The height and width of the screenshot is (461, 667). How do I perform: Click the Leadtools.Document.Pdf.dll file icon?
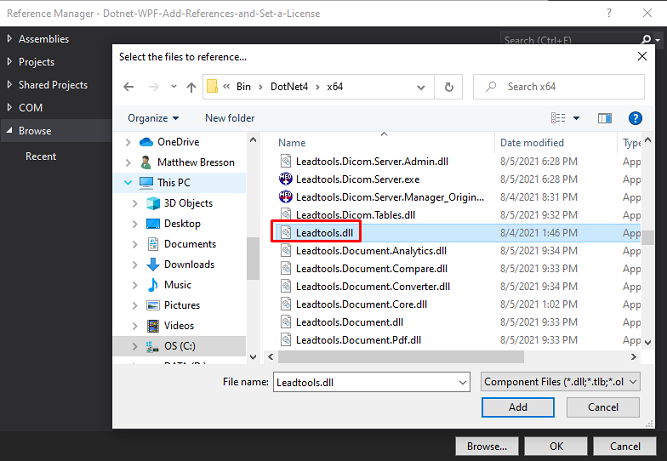click(x=286, y=340)
